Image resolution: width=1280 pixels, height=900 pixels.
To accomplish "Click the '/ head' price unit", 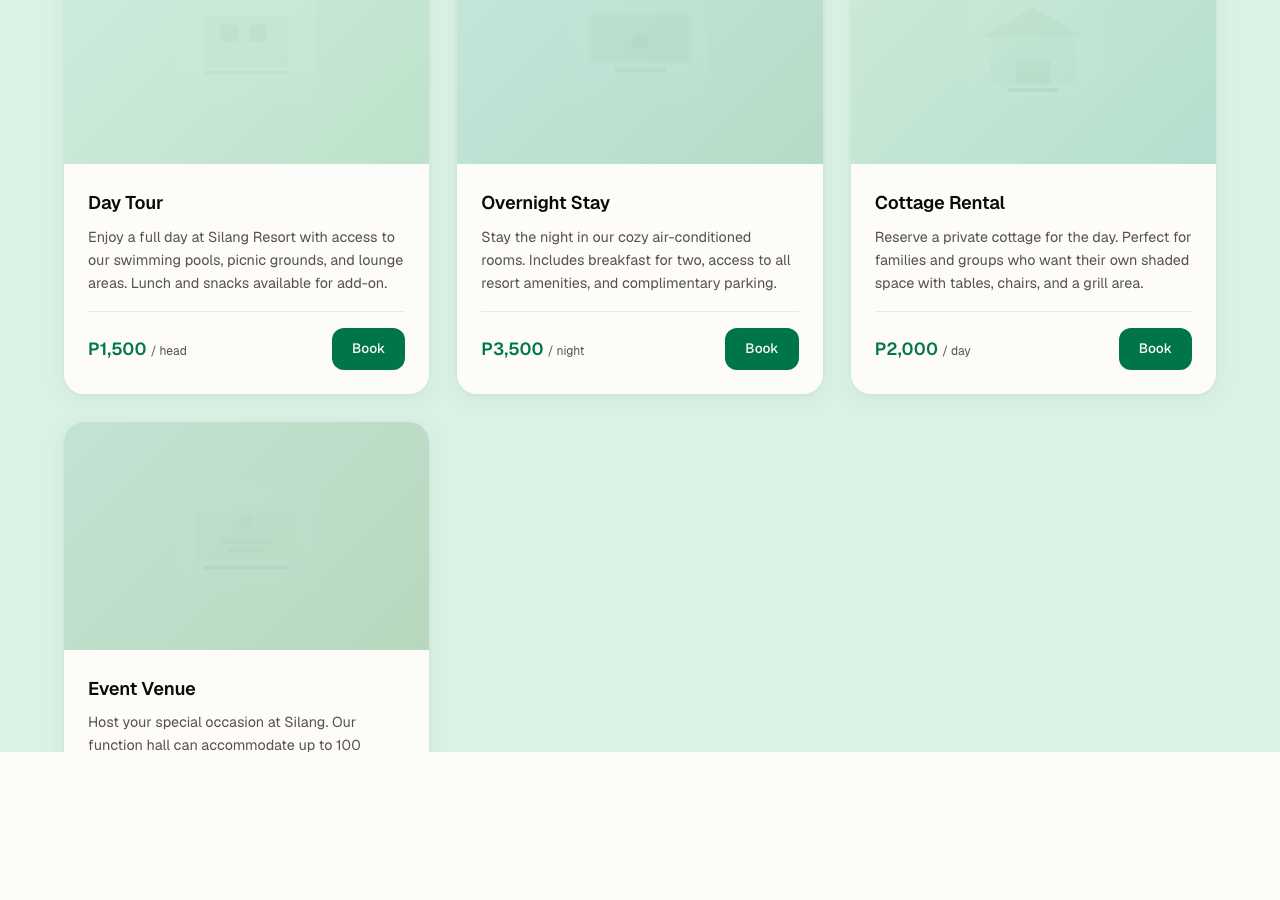I will click(x=169, y=351).
